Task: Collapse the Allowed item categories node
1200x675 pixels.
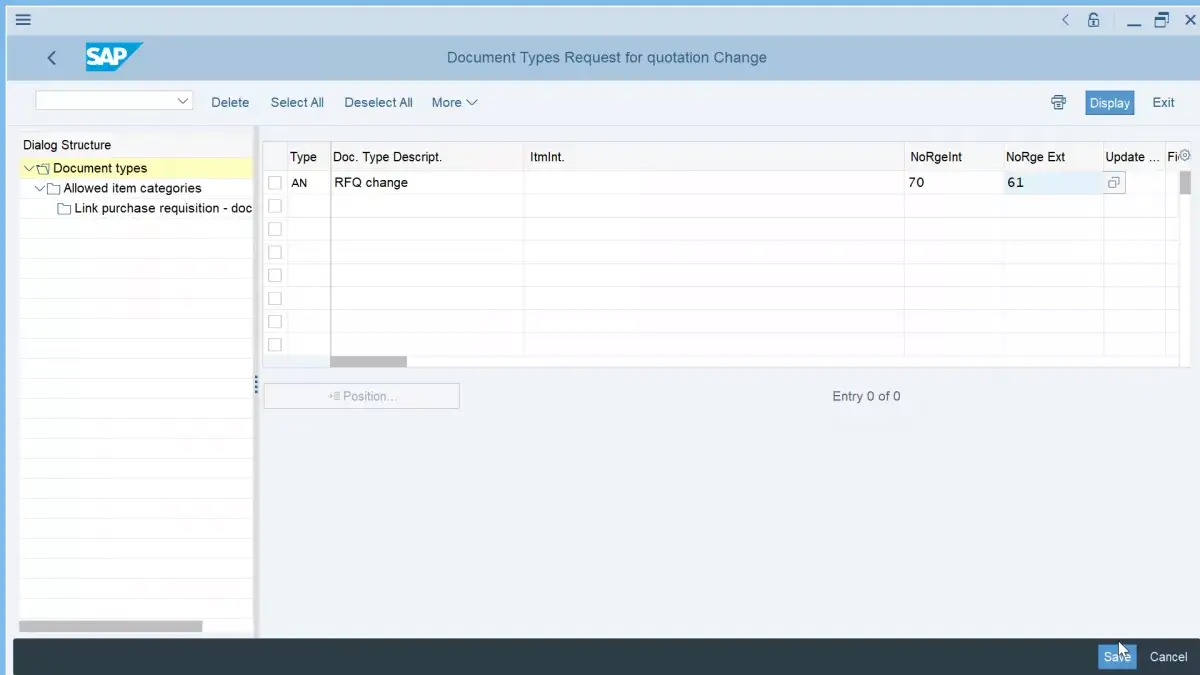Action: pyautogui.click(x=40, y=188)
